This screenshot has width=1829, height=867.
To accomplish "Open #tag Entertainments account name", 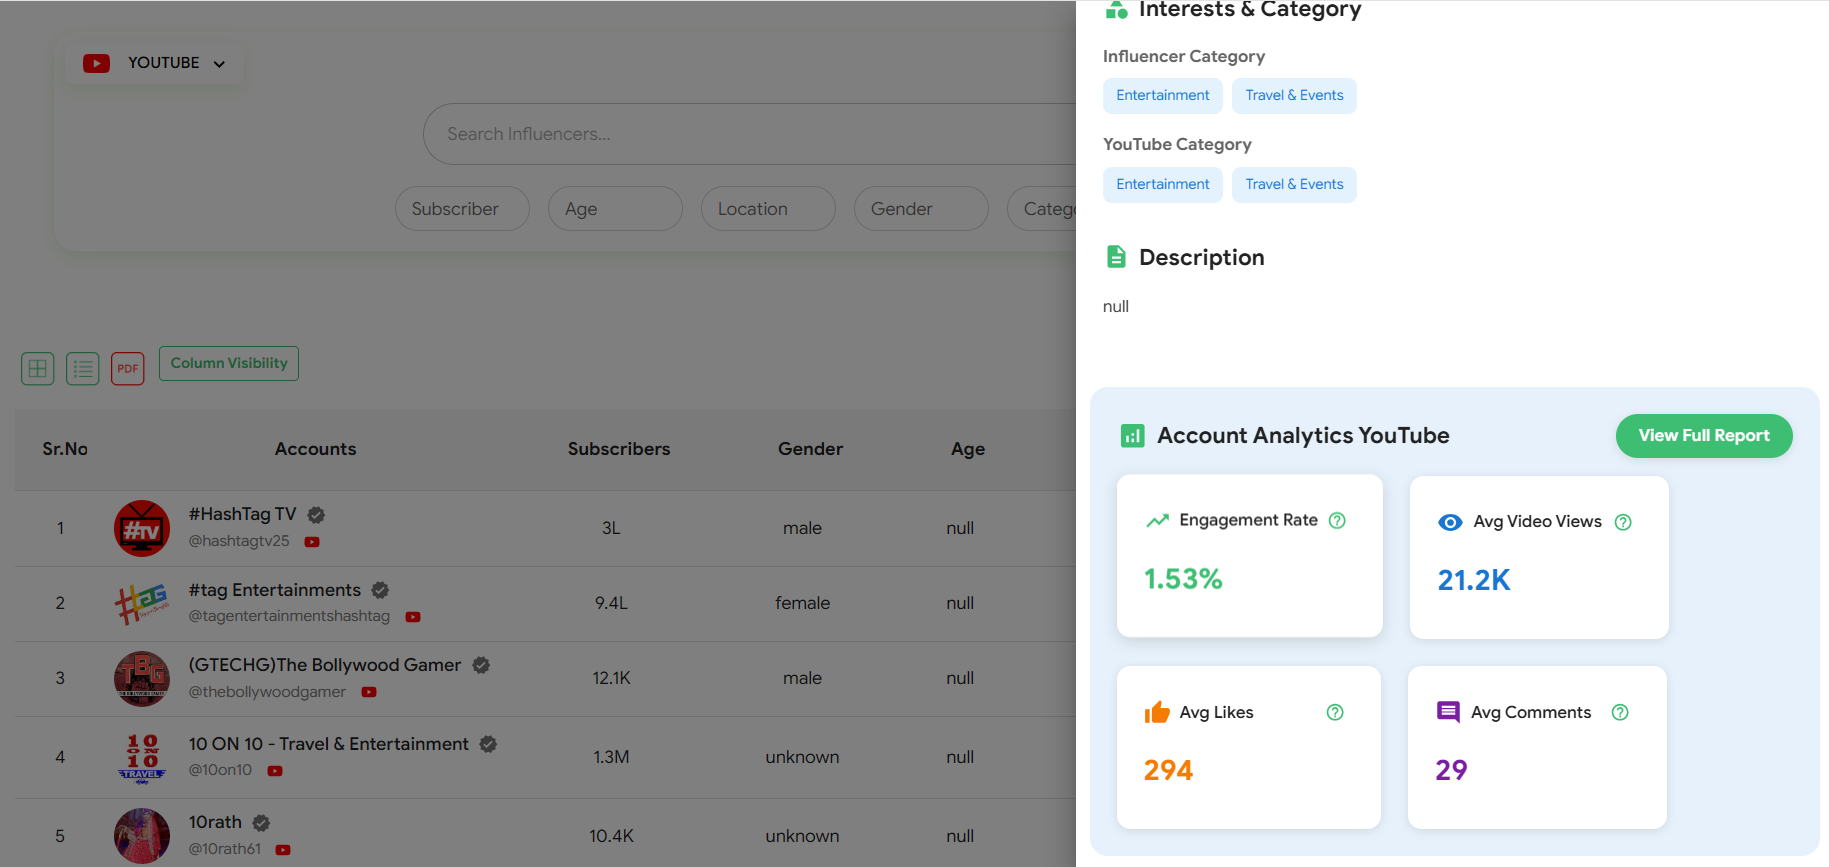I will pyautogui.click(x=275, y=590).
